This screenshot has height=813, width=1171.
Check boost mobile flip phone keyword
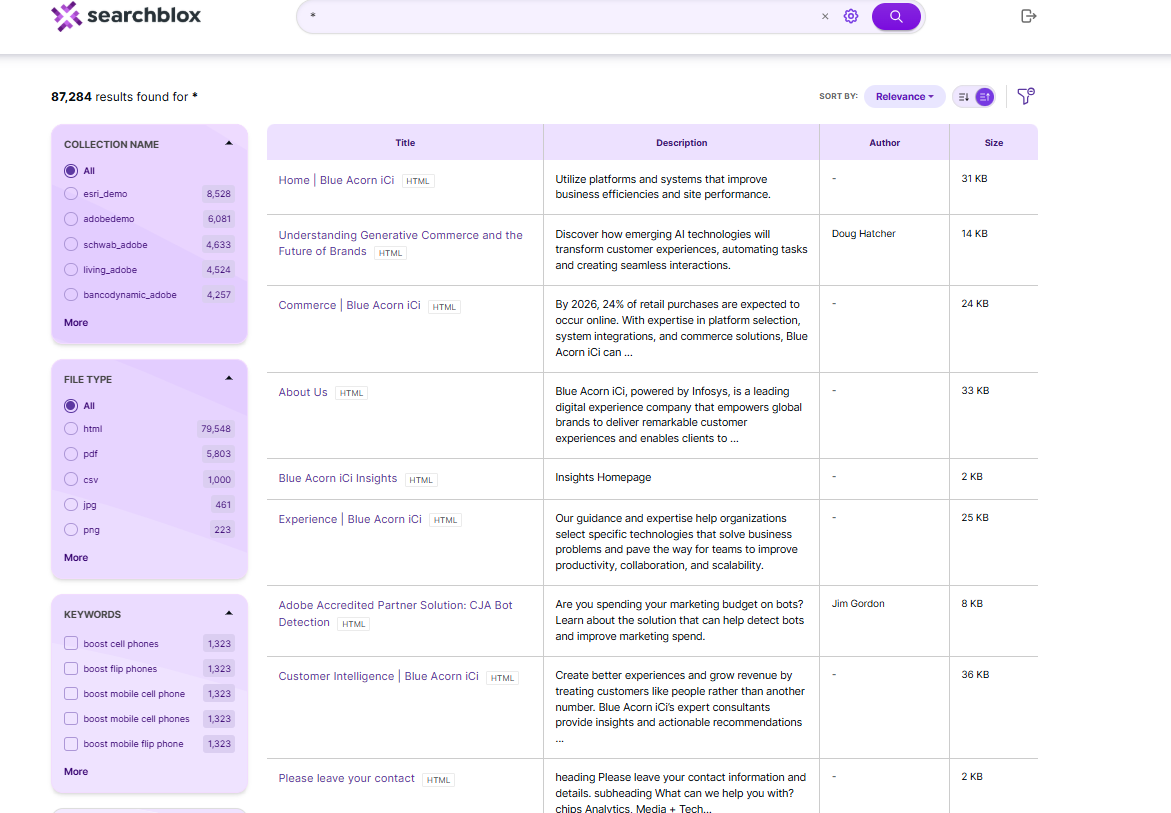point(71,744)
